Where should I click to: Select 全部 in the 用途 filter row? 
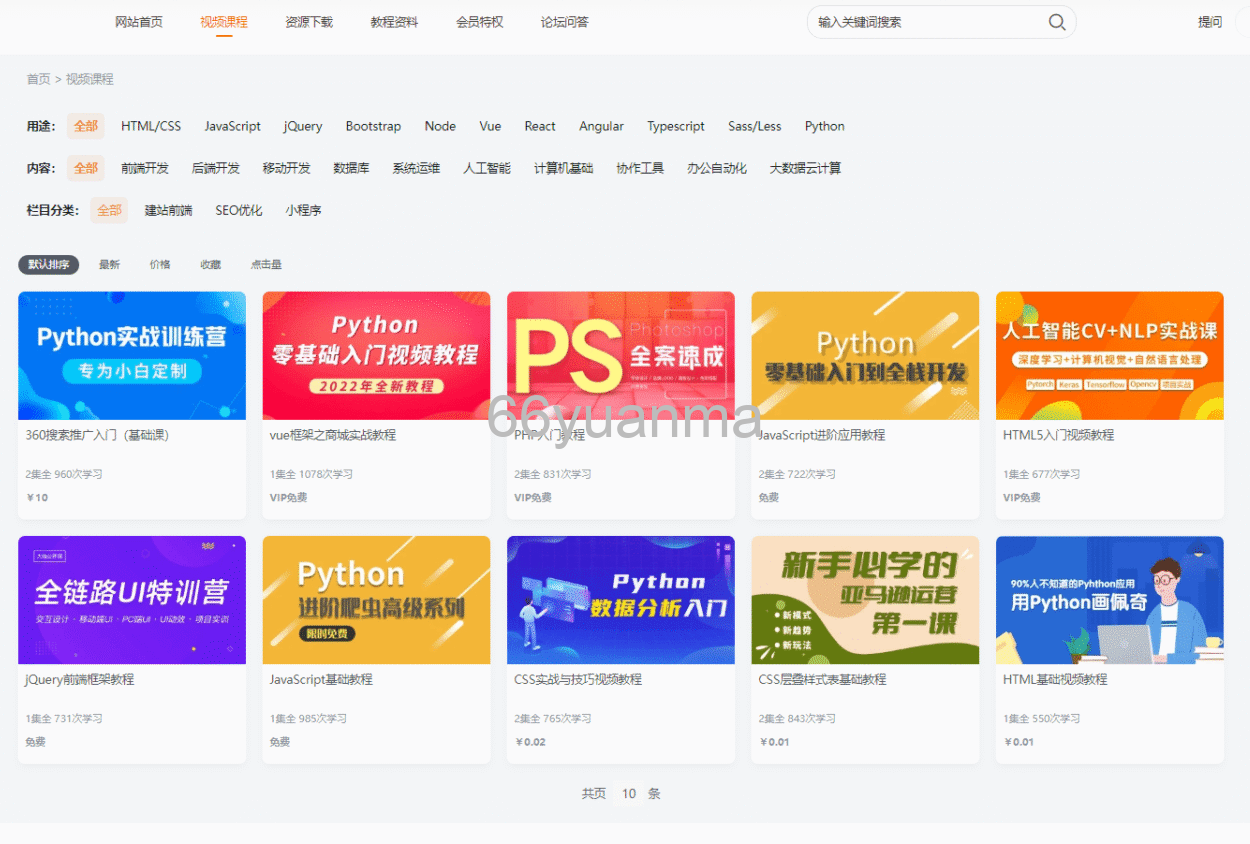(86, 126)
